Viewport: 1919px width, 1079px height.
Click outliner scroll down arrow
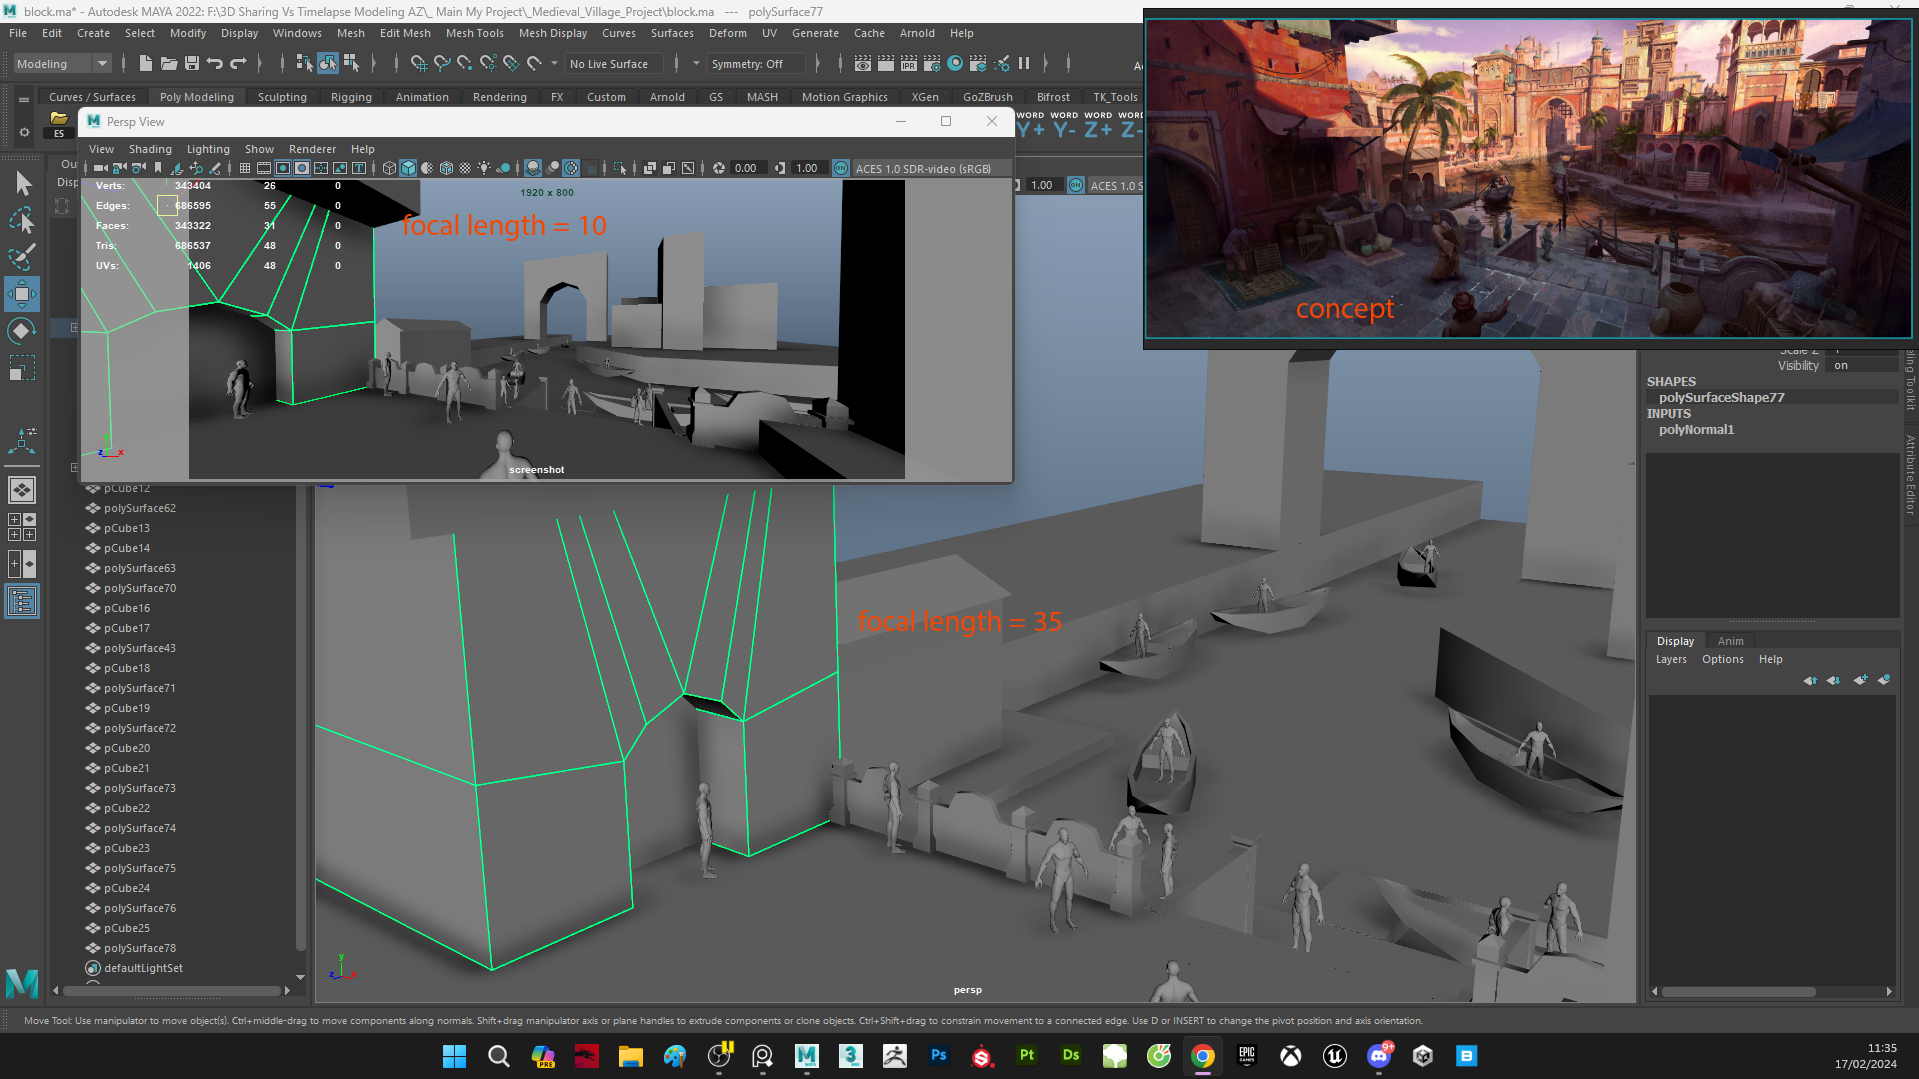[x=300, y=977]
